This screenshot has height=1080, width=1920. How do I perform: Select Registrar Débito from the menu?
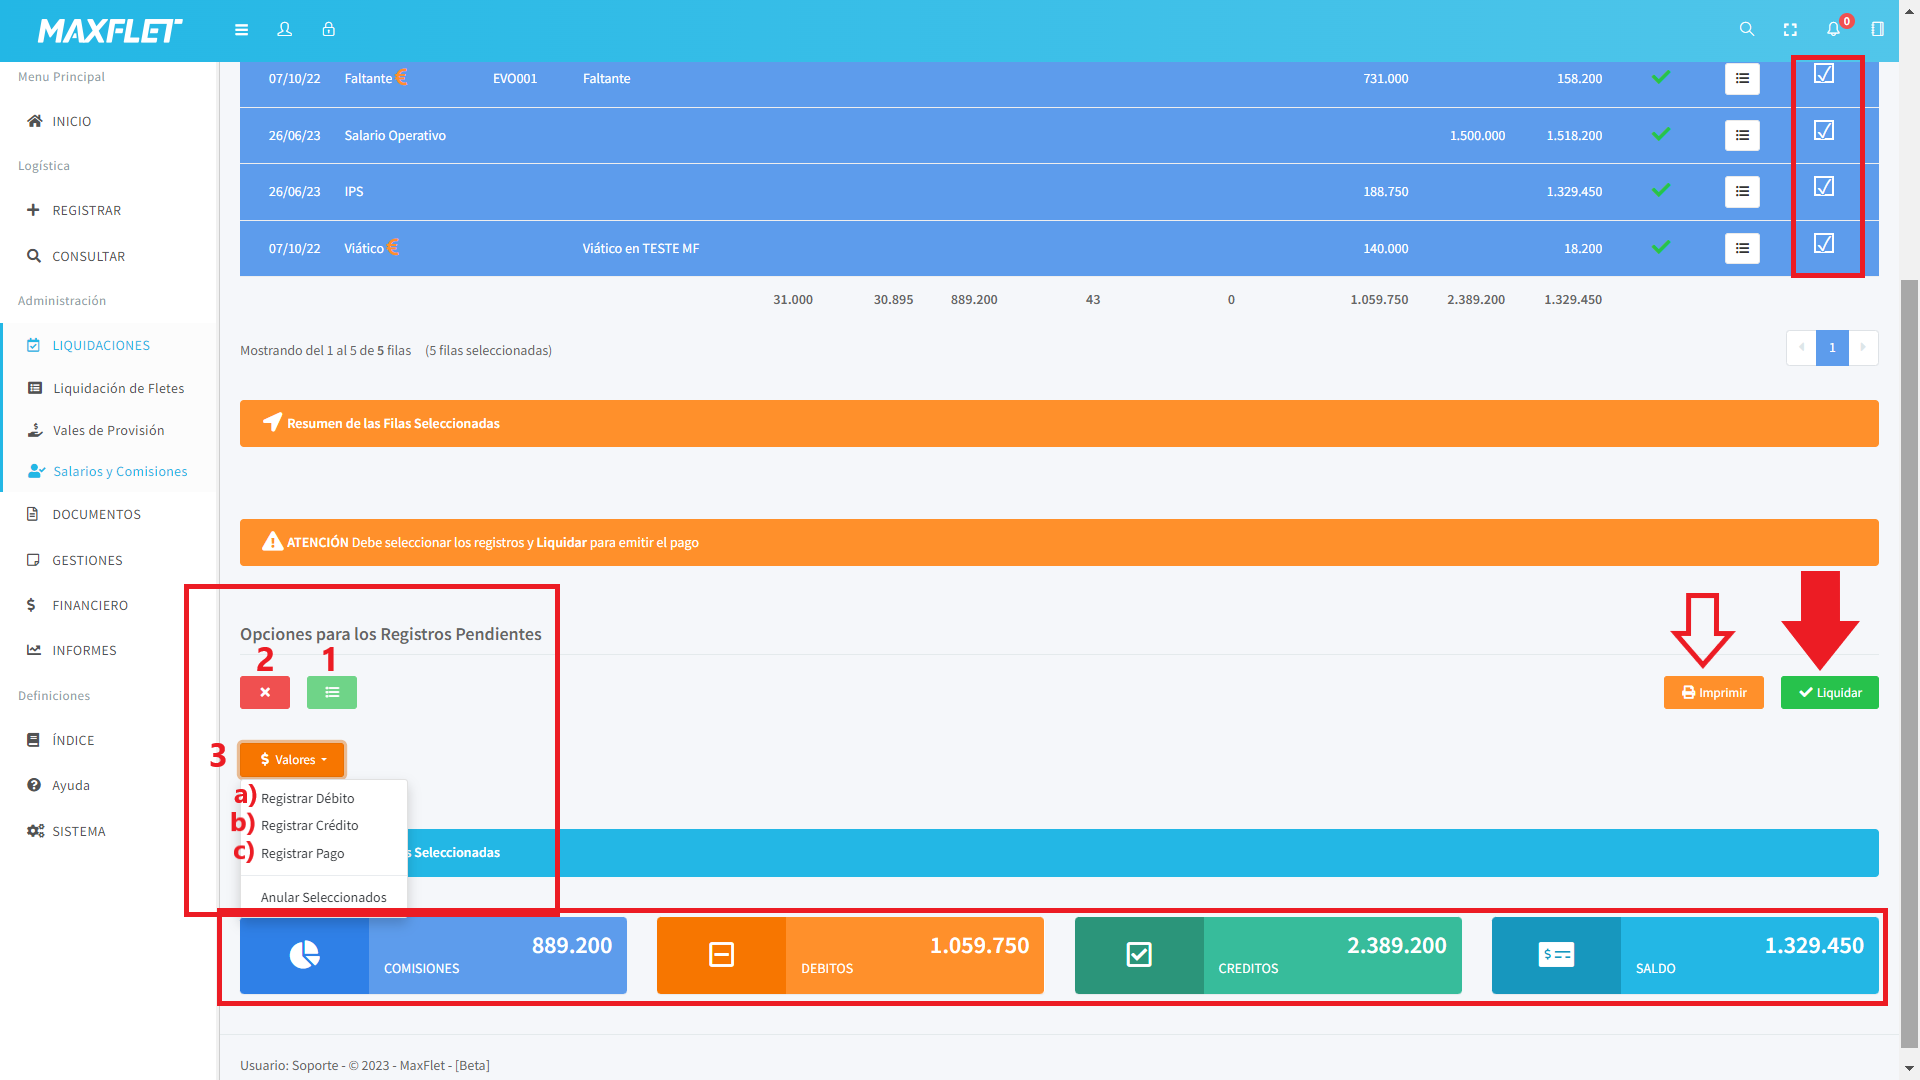pos(308,798)
